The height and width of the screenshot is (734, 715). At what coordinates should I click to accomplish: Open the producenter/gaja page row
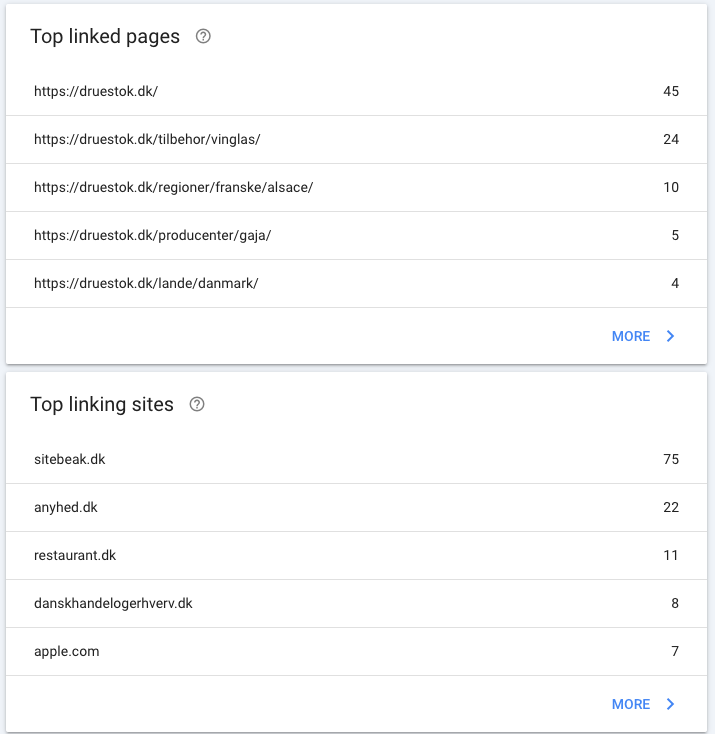[x=356, y=235]
